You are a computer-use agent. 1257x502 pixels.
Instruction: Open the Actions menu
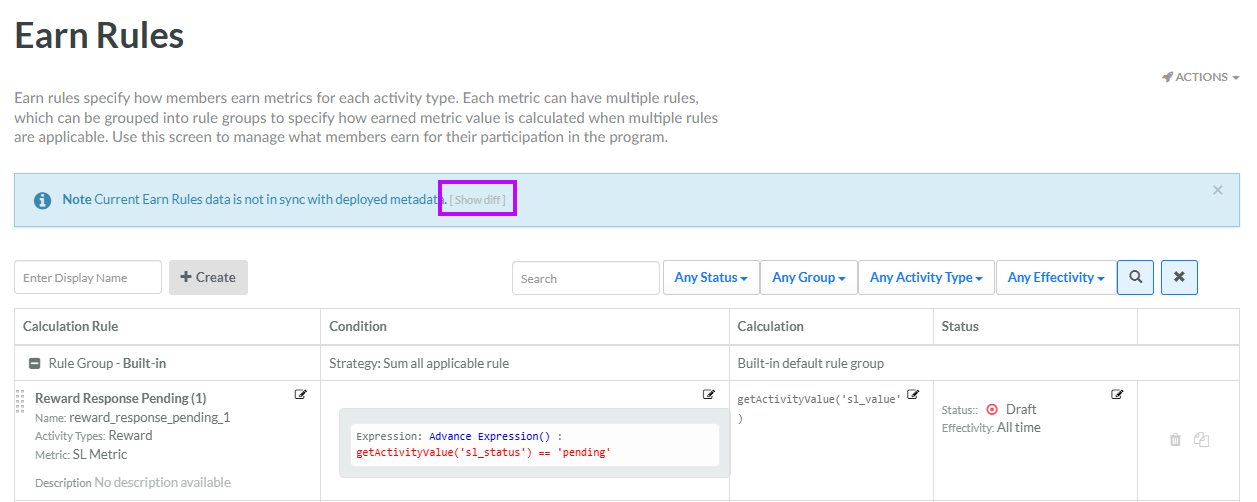1200,77
